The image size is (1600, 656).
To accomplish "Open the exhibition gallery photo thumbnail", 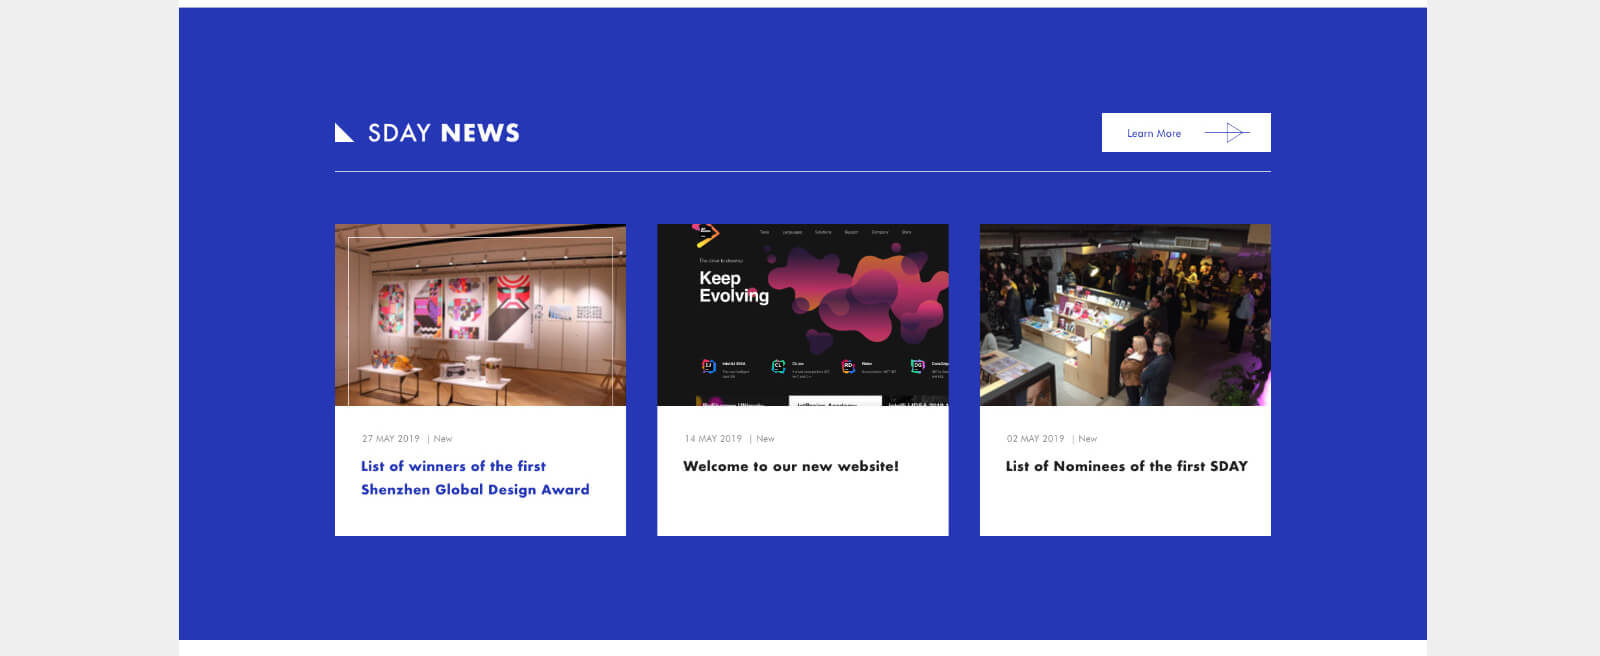I will [480, 315].
